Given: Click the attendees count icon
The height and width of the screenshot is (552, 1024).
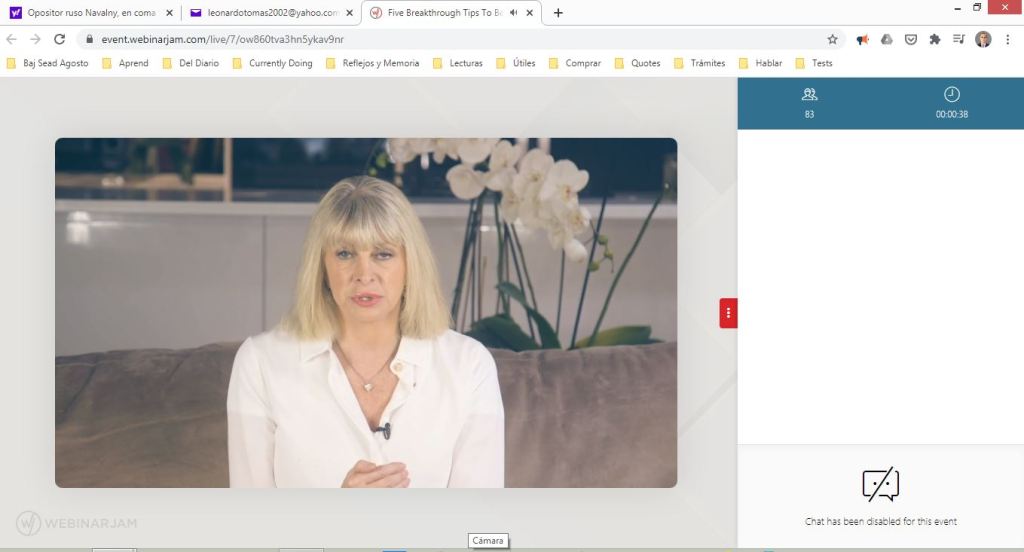Looking at the screenshot, I should [809, 94].
